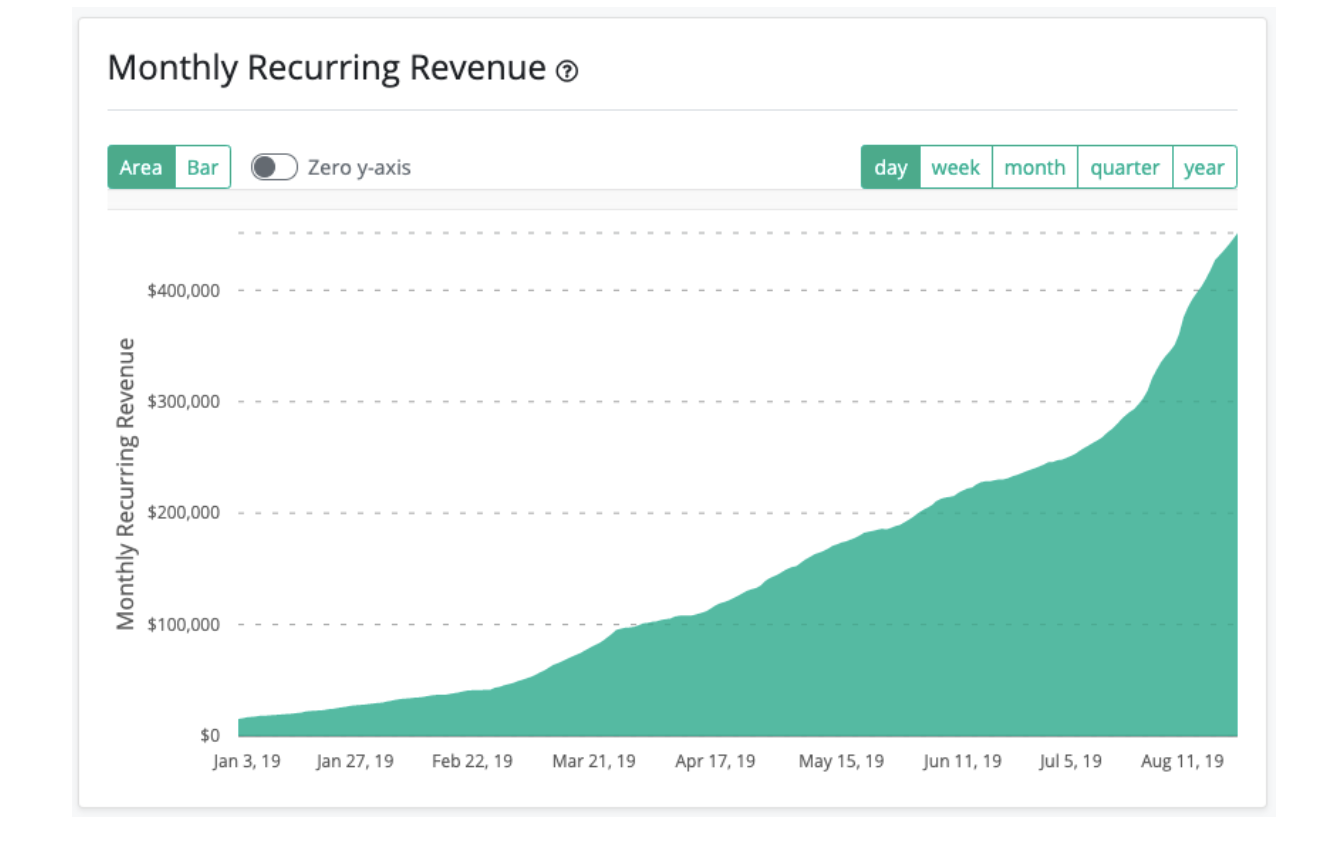The image size is (1338, 846).
Task: Click the $0 y-axis label
Action: 209,735
